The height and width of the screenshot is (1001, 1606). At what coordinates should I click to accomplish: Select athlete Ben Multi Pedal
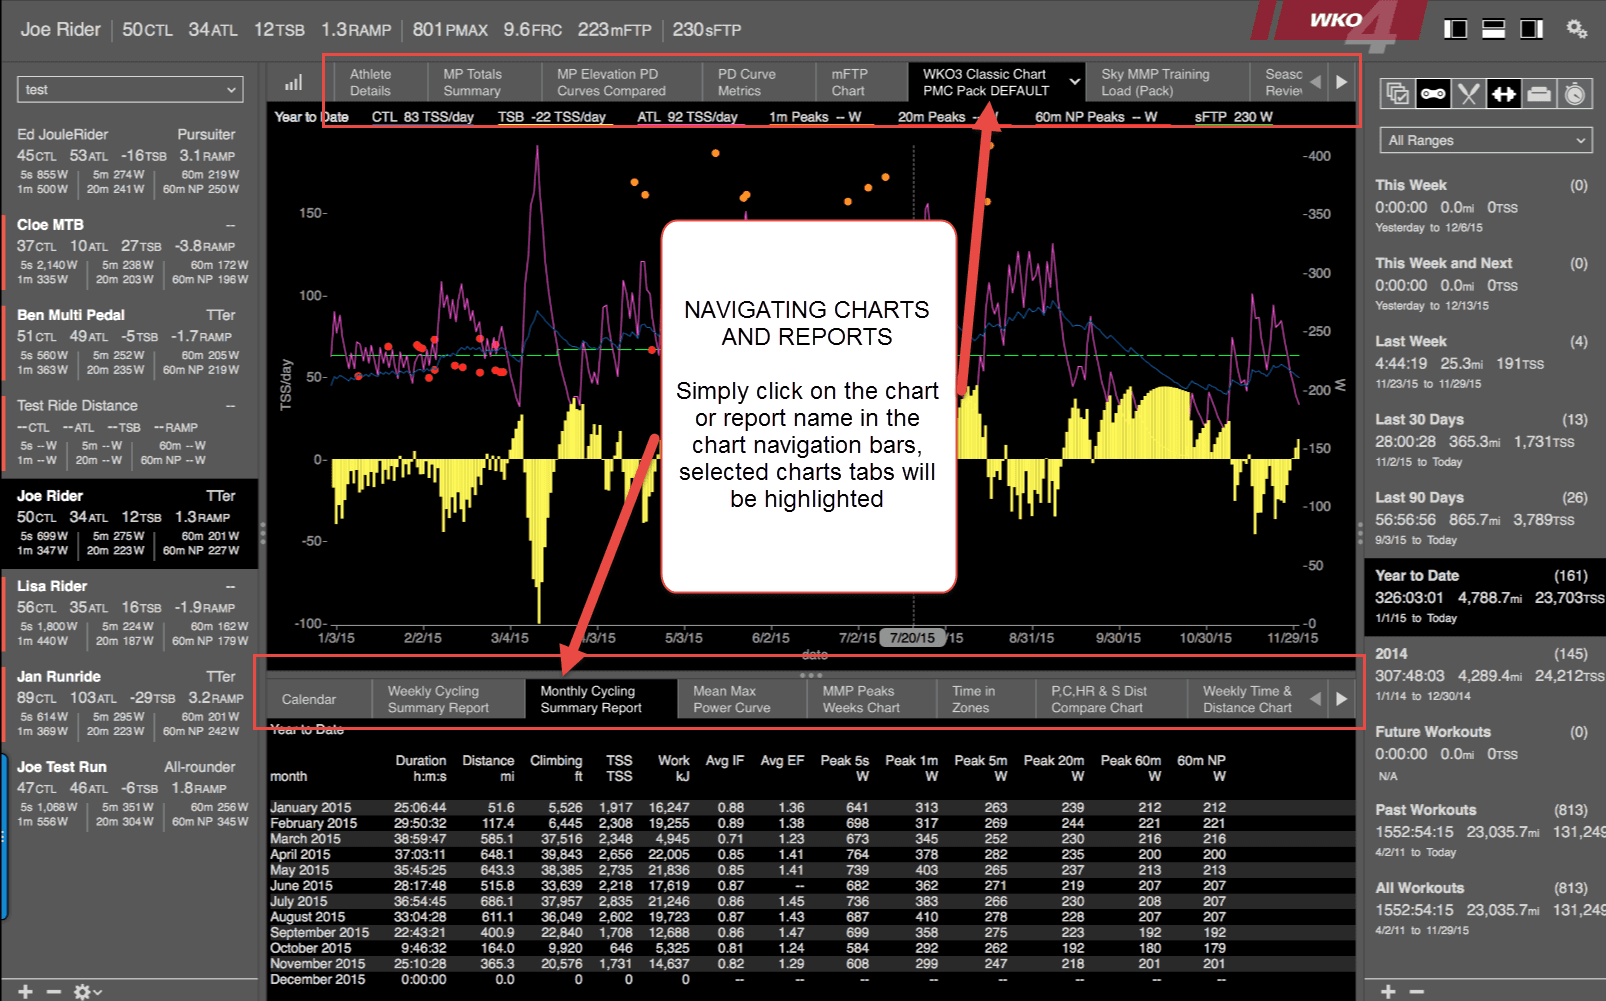[129, 342]
